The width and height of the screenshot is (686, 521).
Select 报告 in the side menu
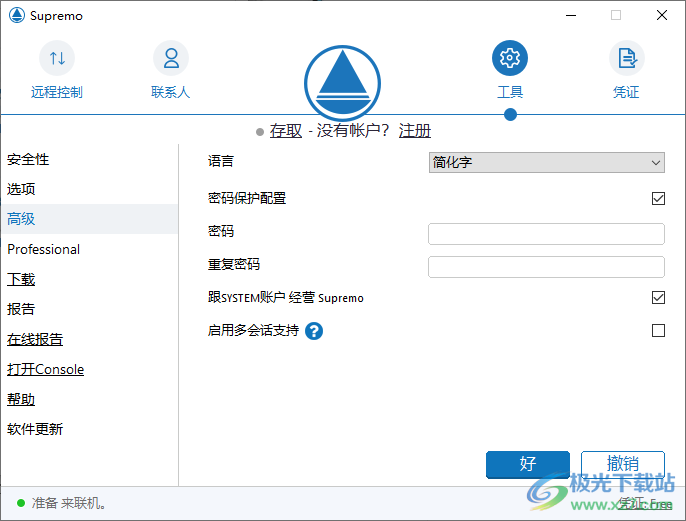[x=21, y=309]
